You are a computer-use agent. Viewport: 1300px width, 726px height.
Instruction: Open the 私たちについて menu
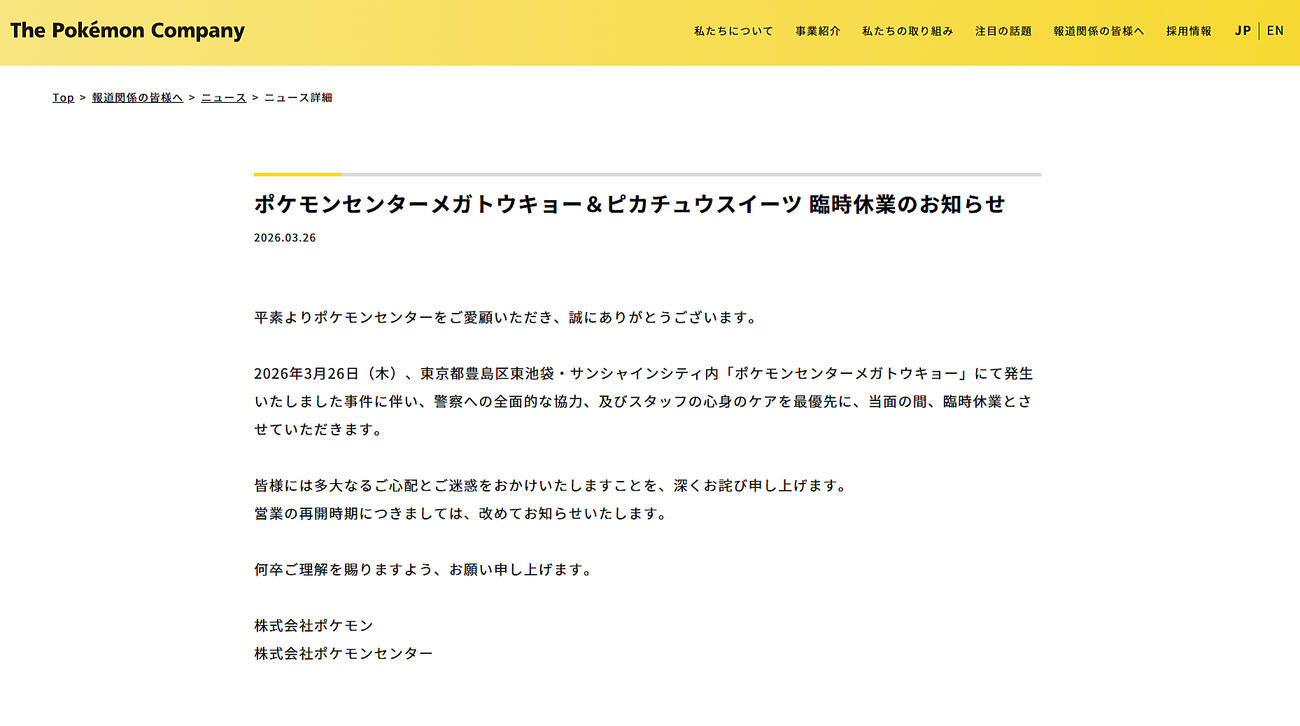[733, 31]
